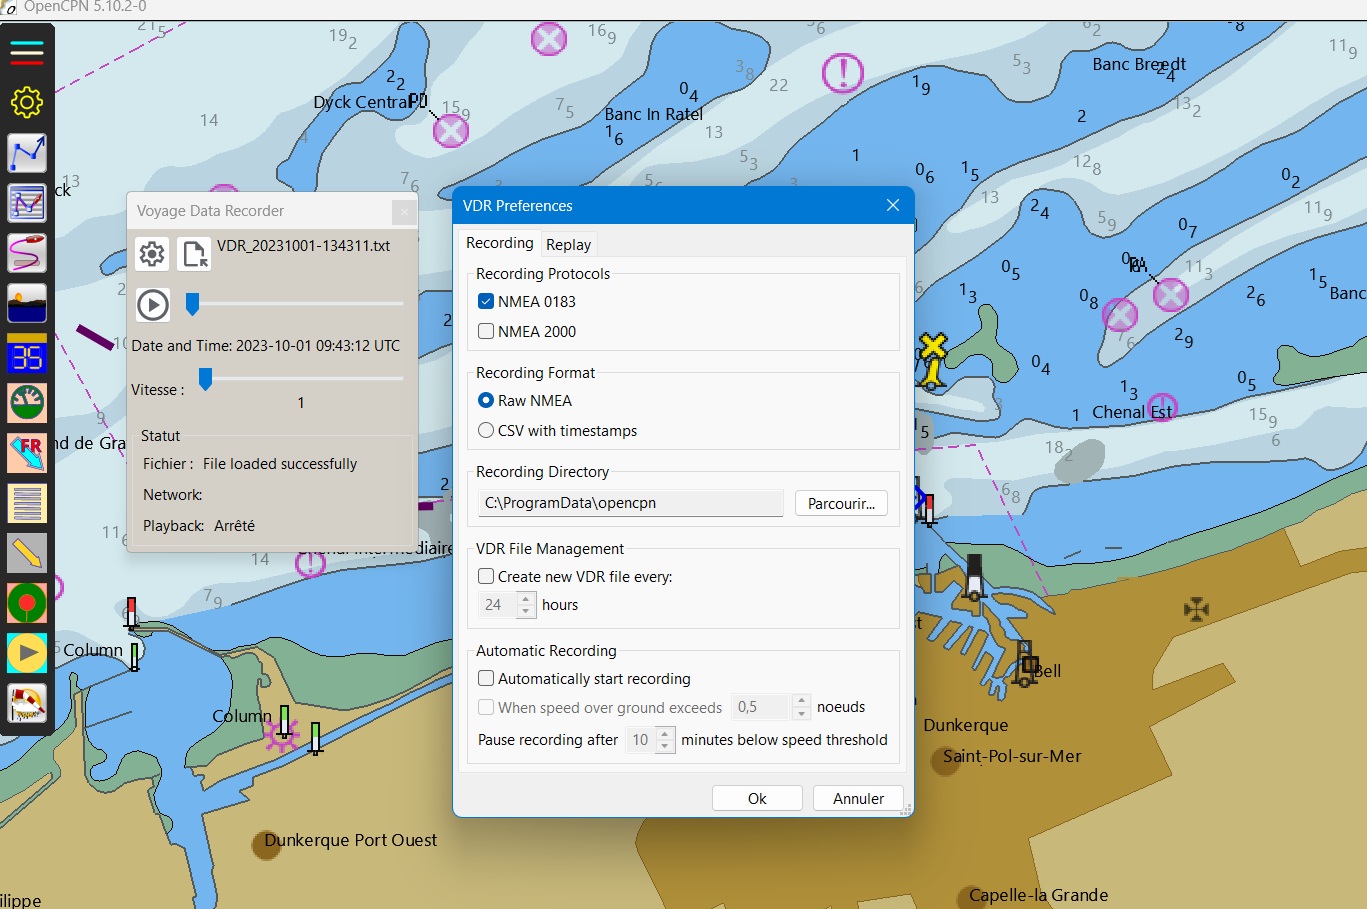Click the VDR load file icon
This screenshot has height=909, width=1367.
coord(194,254)
